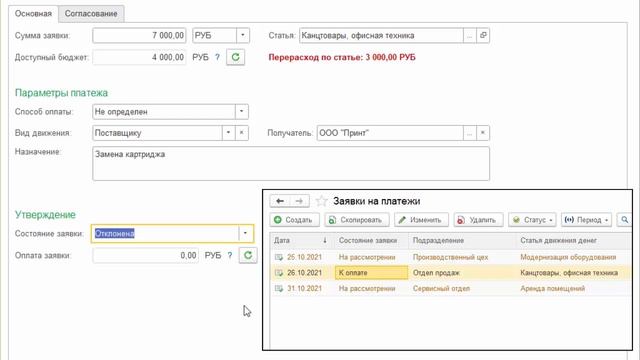The height and width of the screenshot is (360, 640).
Task: Expand the Способ оплаты dropdown arrow
Action: pos(241,111)
